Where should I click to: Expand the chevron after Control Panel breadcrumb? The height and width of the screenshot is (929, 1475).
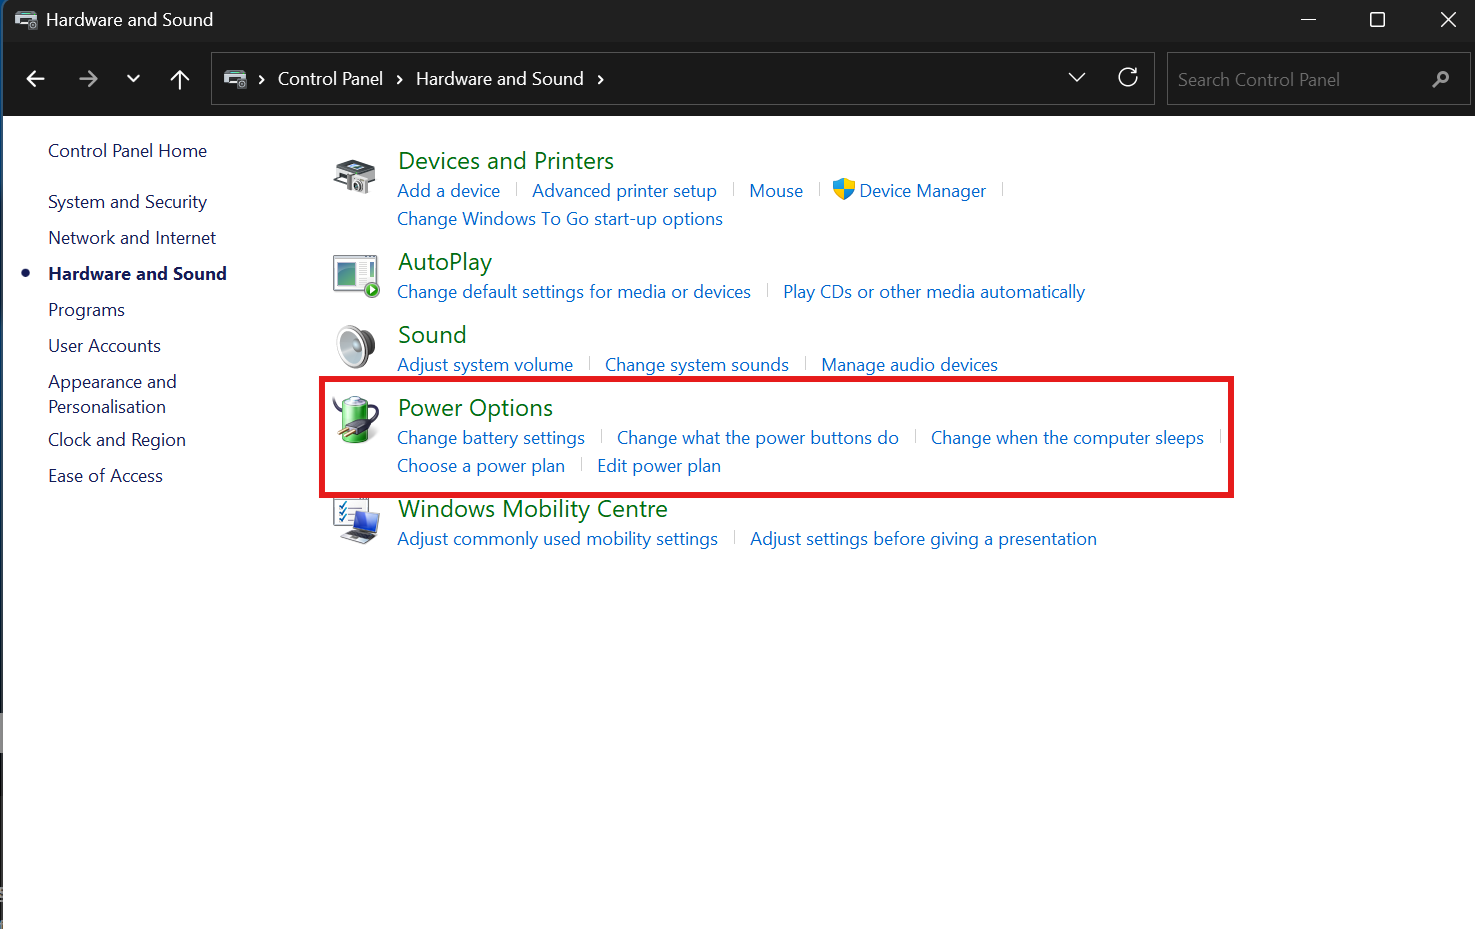point(400,80)
